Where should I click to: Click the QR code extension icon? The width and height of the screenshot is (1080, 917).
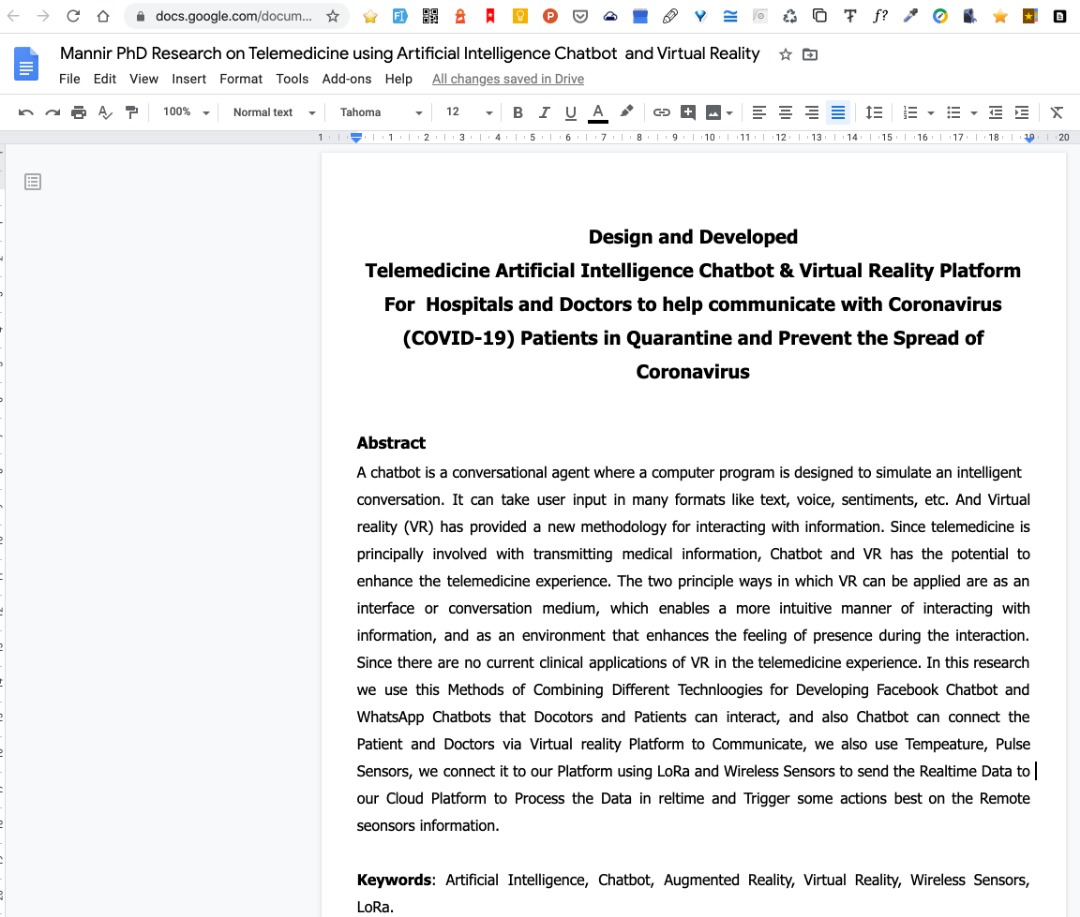[x=430, y=16]
